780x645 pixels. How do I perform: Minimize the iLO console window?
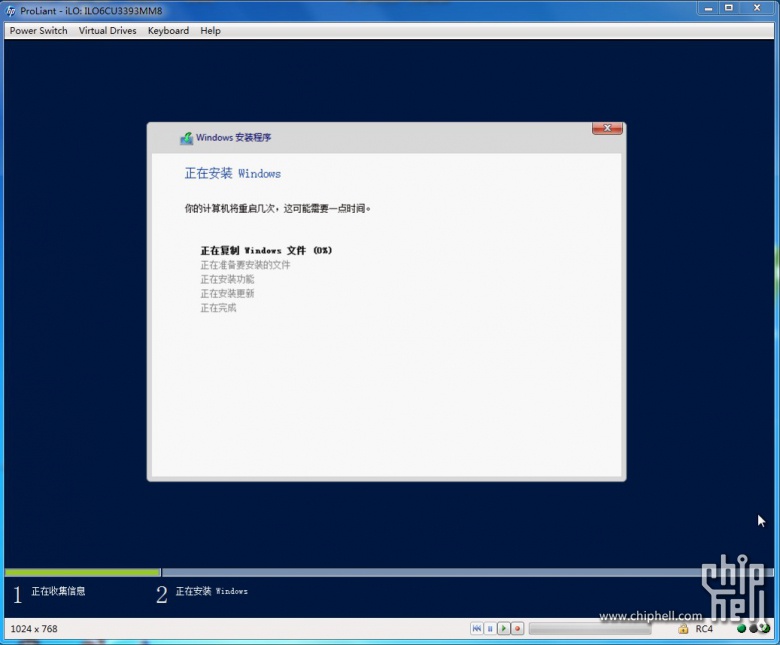click(x=708, y=8)
